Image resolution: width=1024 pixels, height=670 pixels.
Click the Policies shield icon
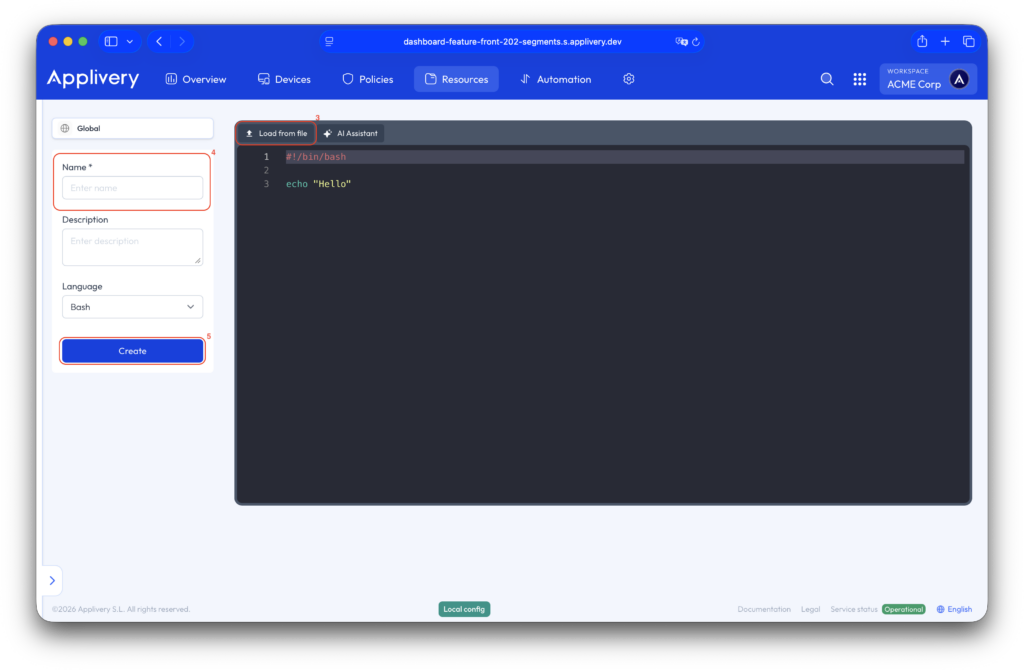347,78
